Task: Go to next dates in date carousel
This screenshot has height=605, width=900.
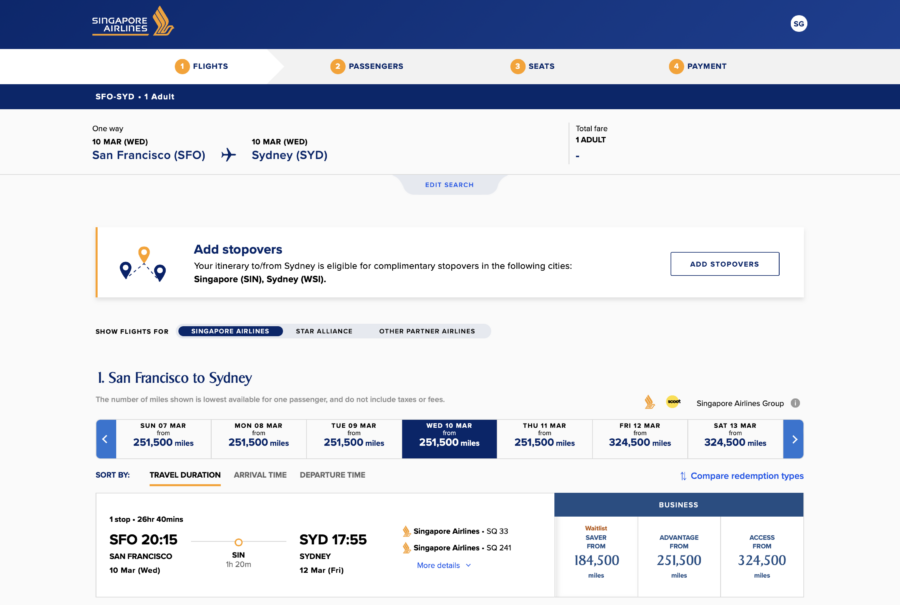Action: (x=794, y=439)
